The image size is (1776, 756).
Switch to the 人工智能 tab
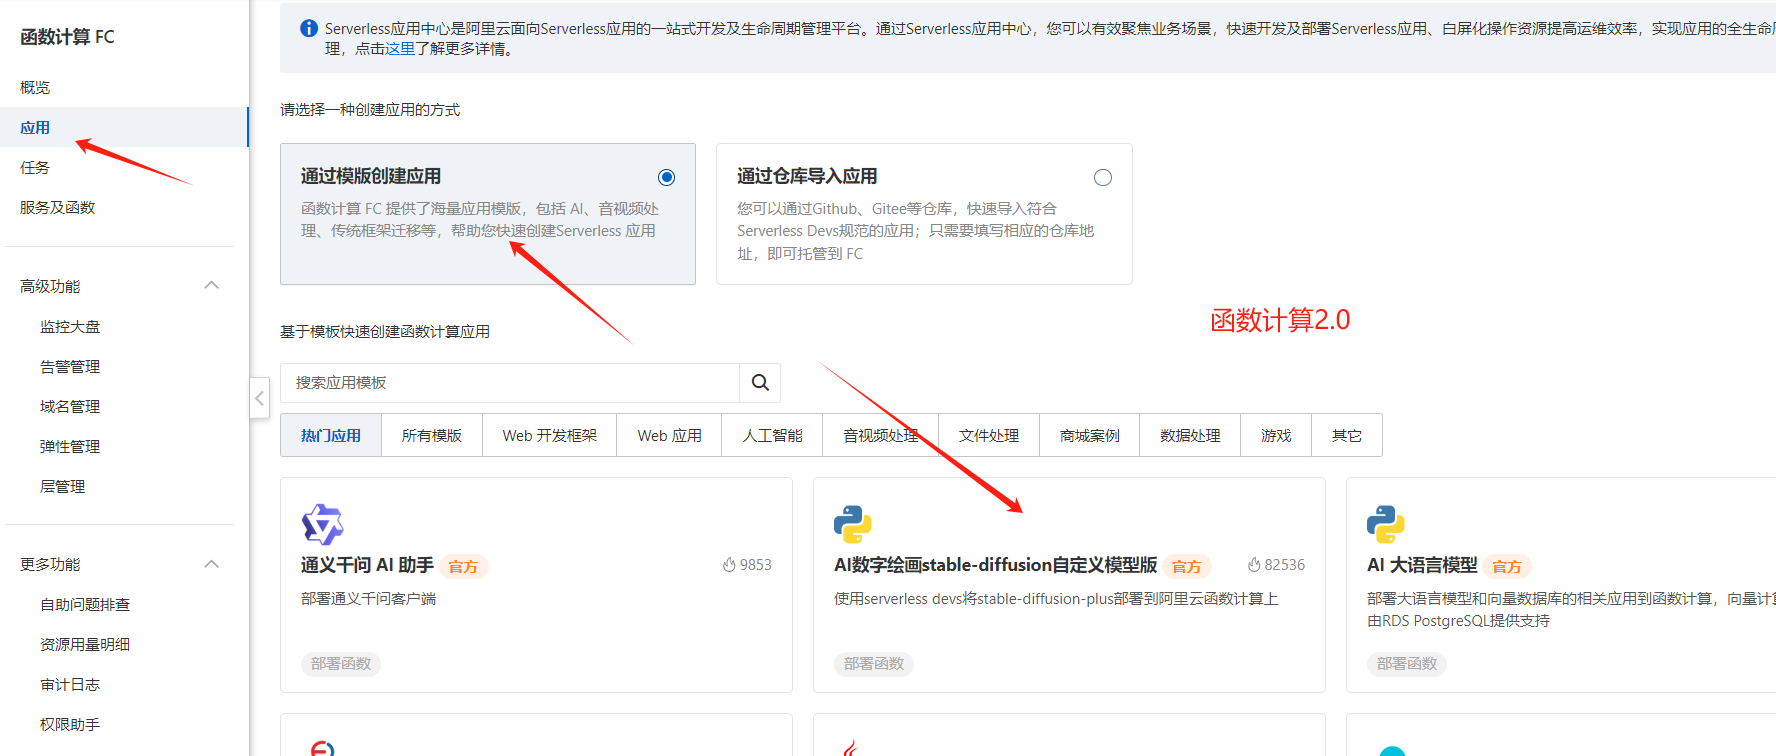click(x=772, y=435)
